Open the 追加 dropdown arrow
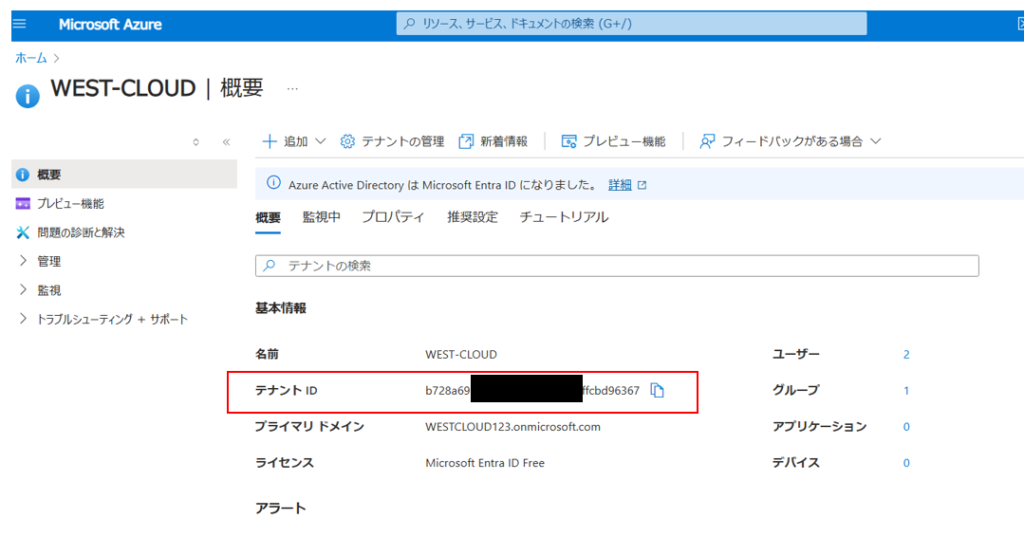This screenshot has width=1024, height=555. tap(320, 141)
